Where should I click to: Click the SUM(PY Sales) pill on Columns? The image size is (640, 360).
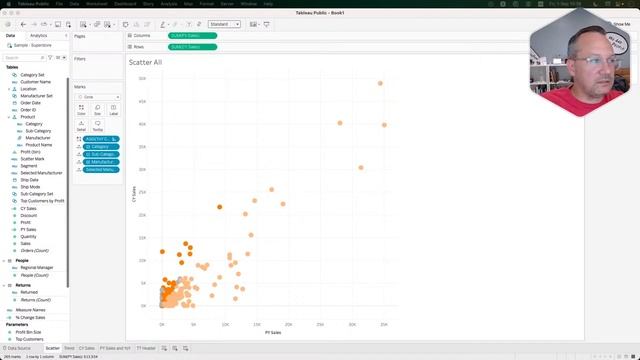click(192, 36)
